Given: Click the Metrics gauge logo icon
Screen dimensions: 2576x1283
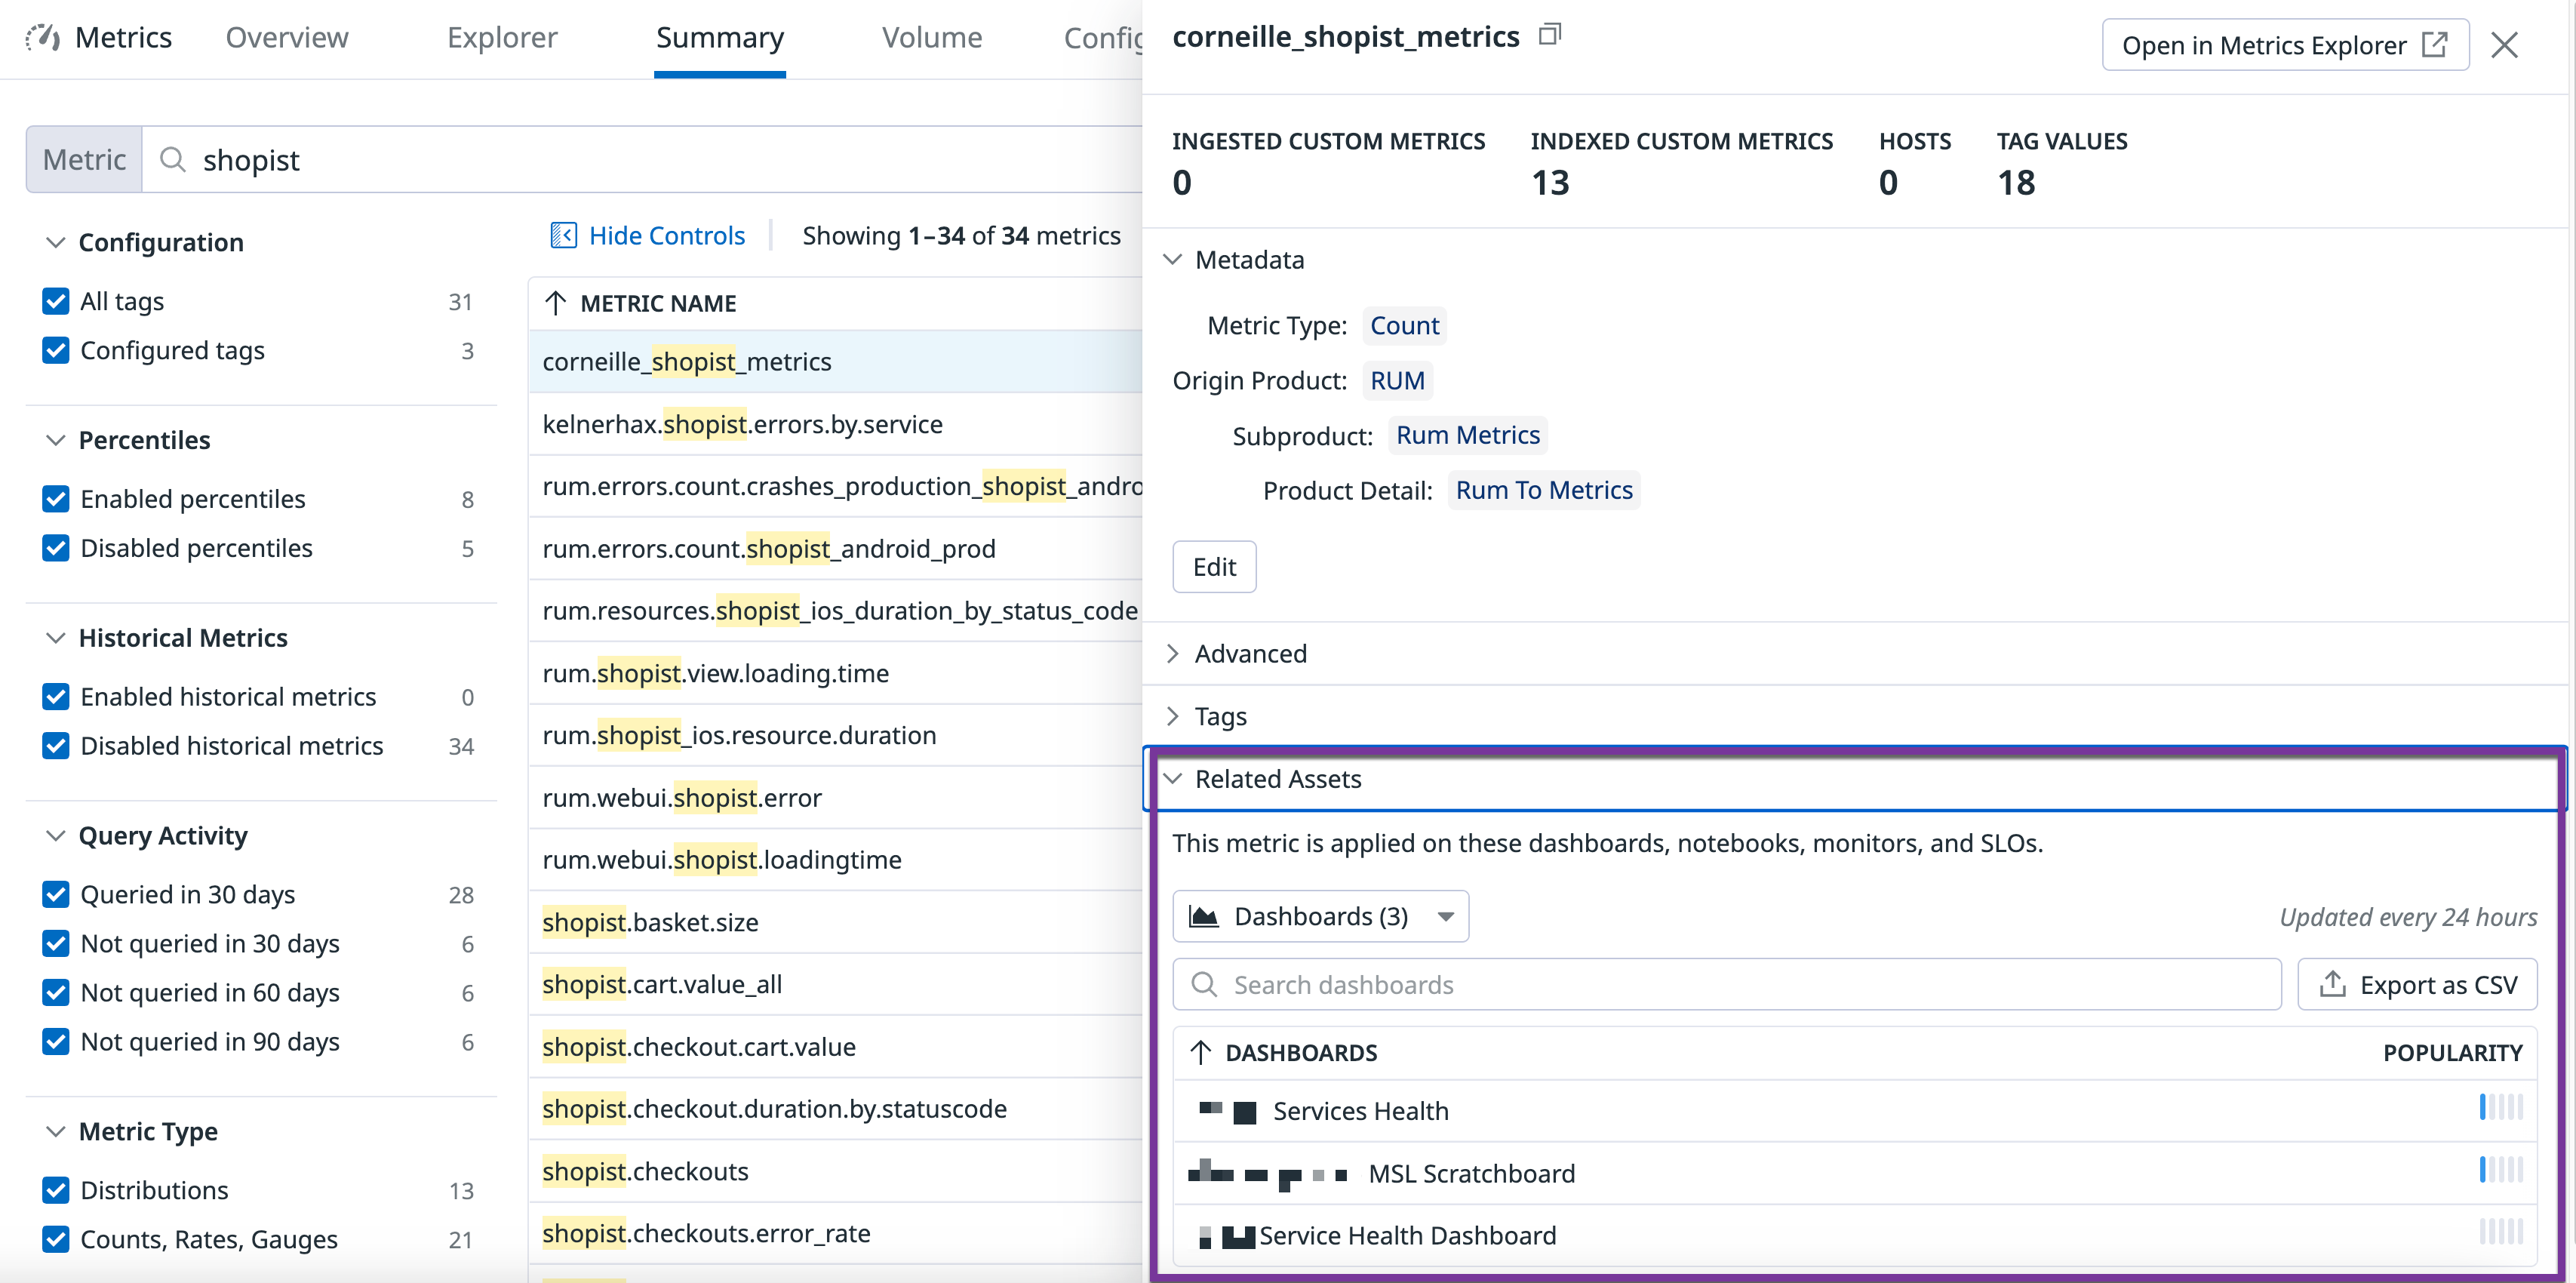Looking at the screenshot, I should (43, 38).
